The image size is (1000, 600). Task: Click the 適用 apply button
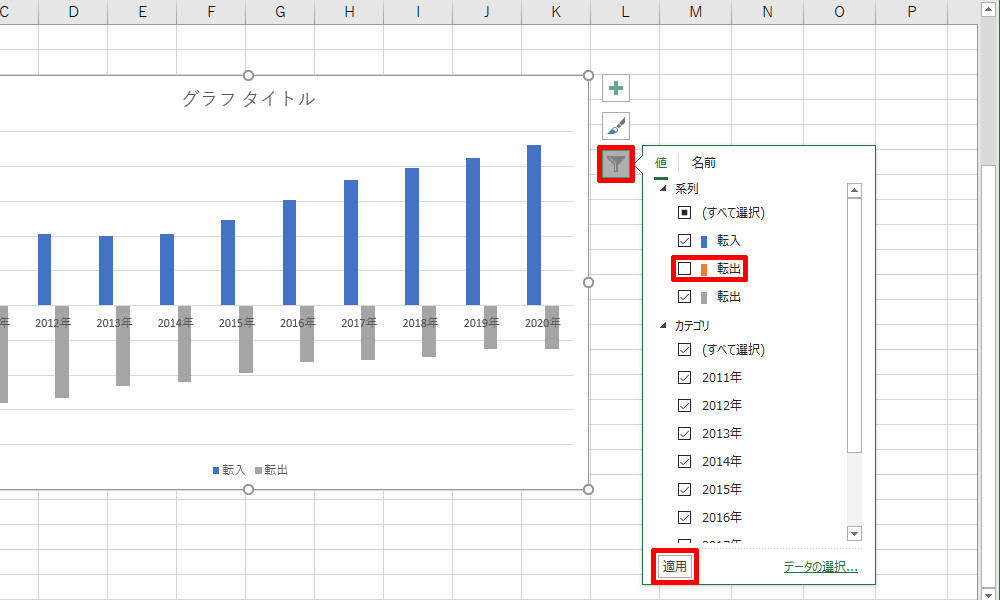[675, 566]
